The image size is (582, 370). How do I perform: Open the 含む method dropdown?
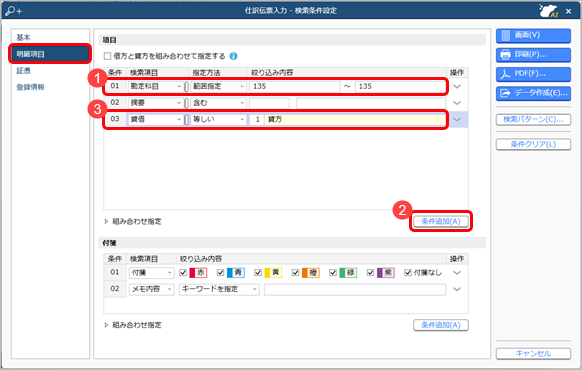click(x=219, y=103)
